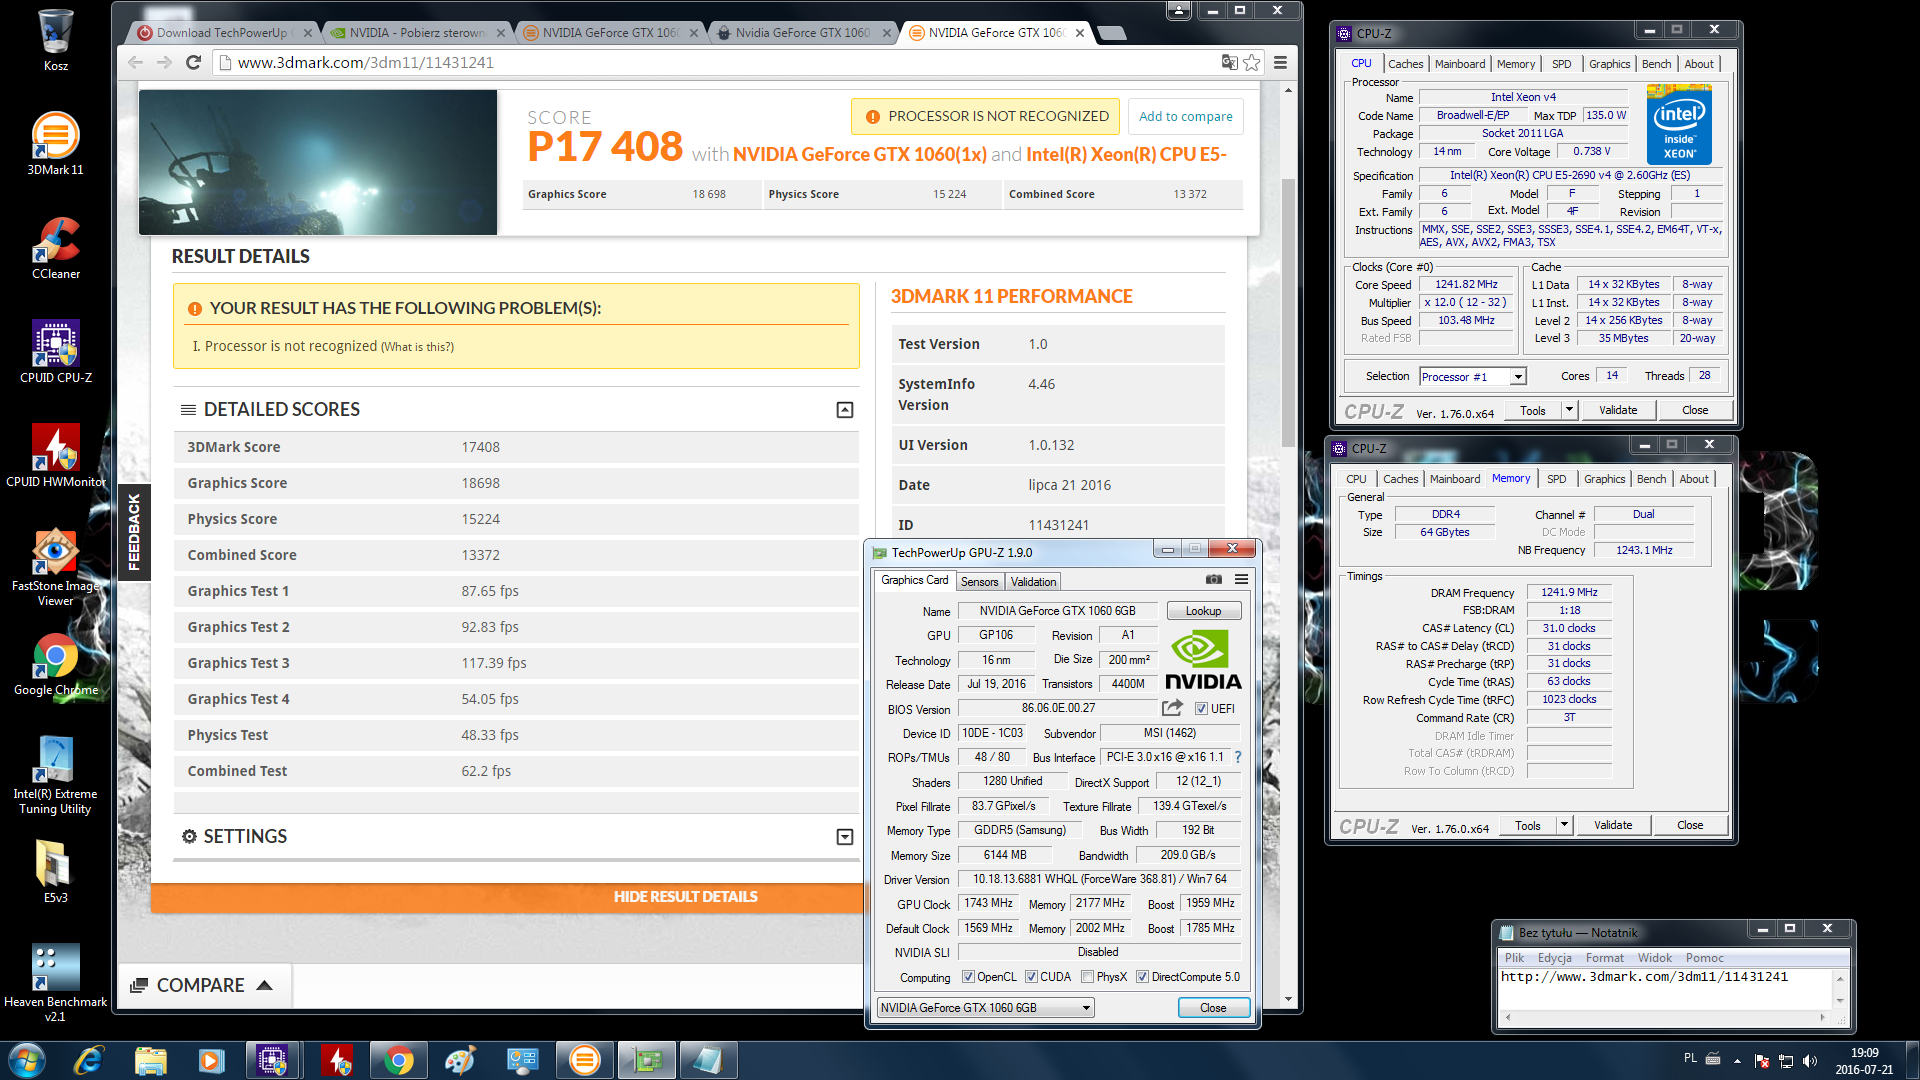Open Format menu in Notatnik
Image resolution: width=1920 pixels, height=1080 pixels.
(x=1604, y=958)
